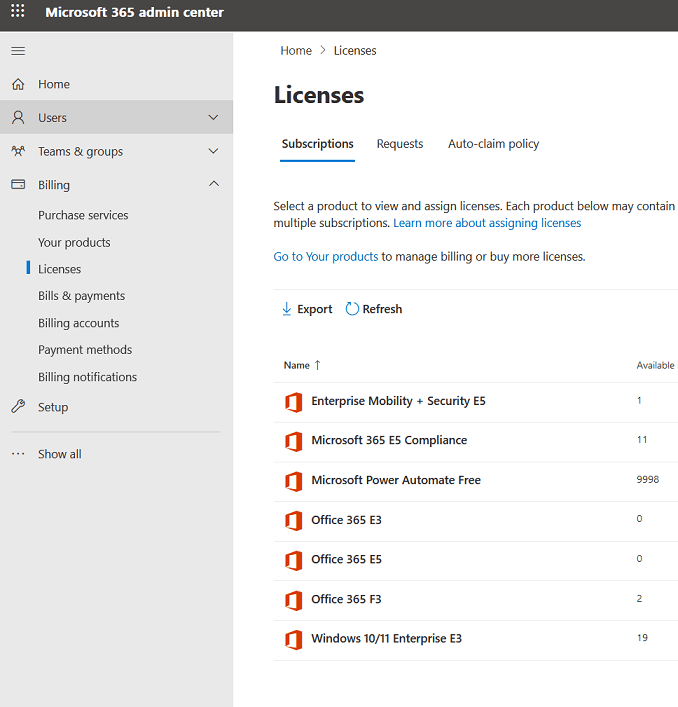This screenshot has height=707, width=678.
Task: Click available count 19 for Windows Enterprise E3
Action: pyautogui.click(x=642, y=638)
